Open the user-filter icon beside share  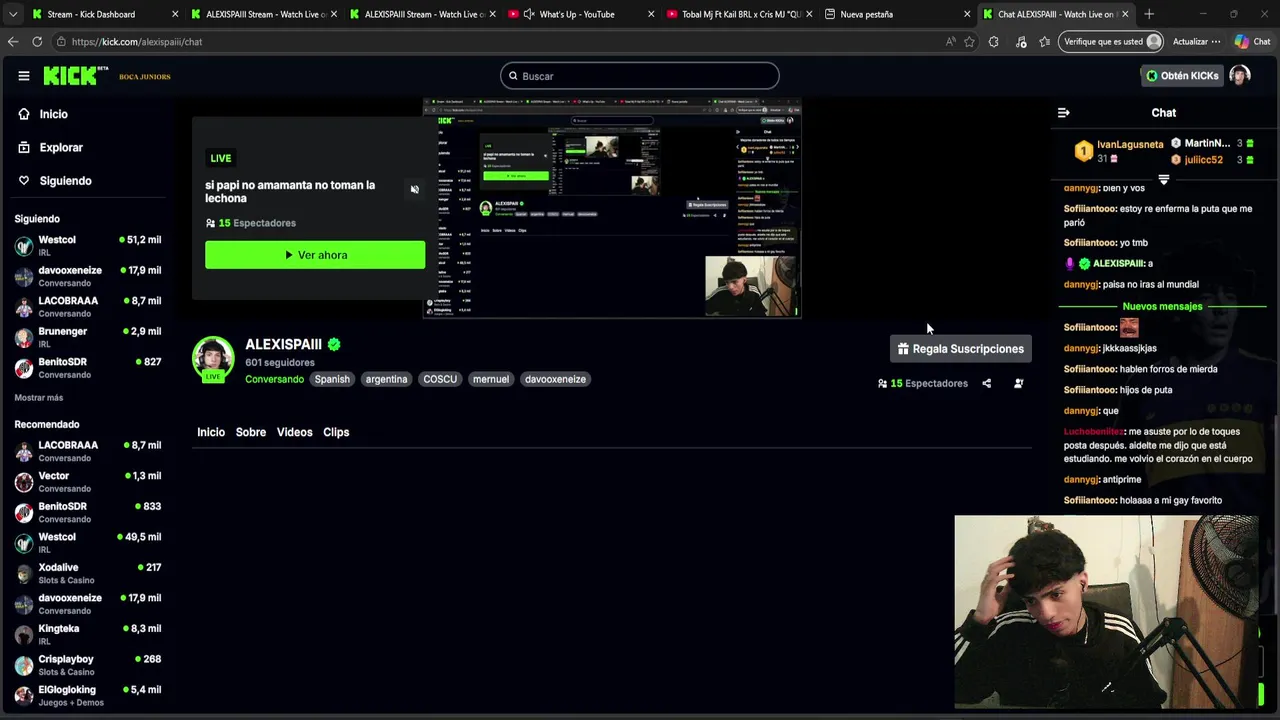click(1018, 383)
